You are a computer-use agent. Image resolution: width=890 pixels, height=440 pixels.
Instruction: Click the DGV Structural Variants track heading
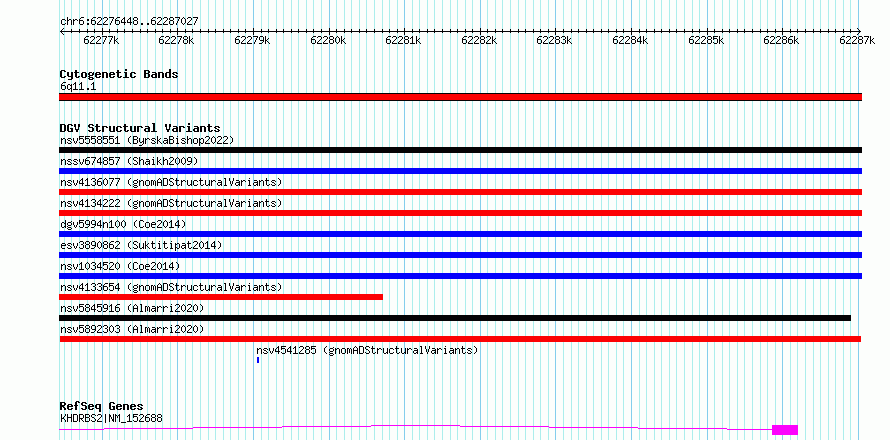[140, 128]
